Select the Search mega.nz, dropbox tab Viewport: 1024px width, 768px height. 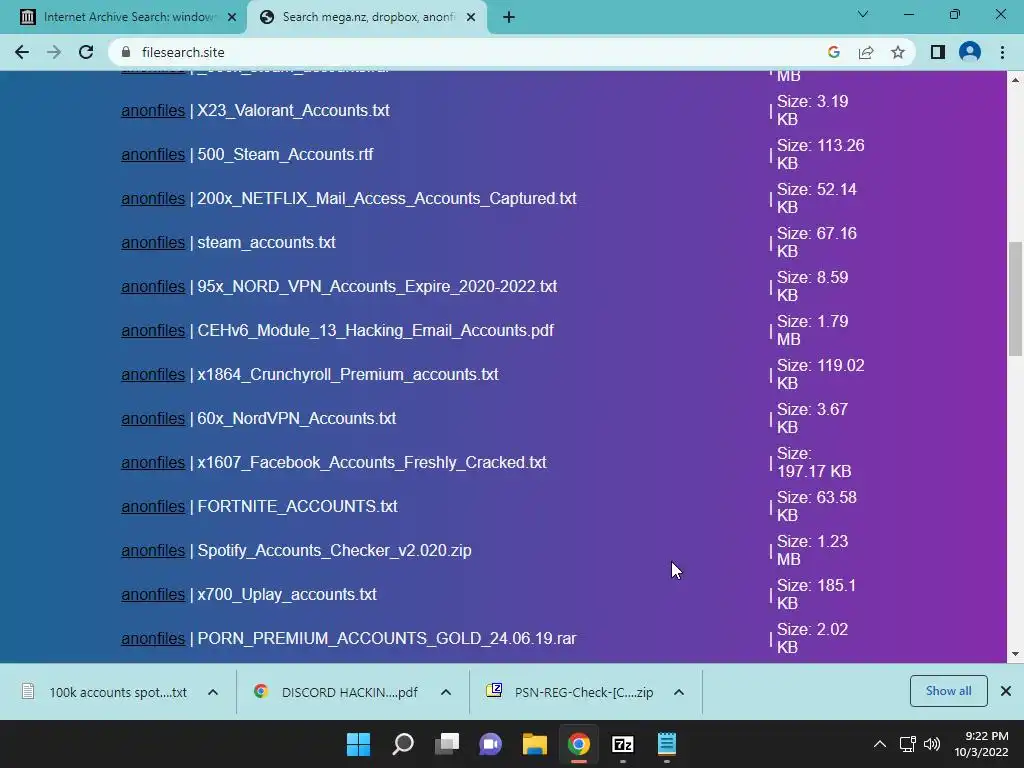tap(368, 18)
